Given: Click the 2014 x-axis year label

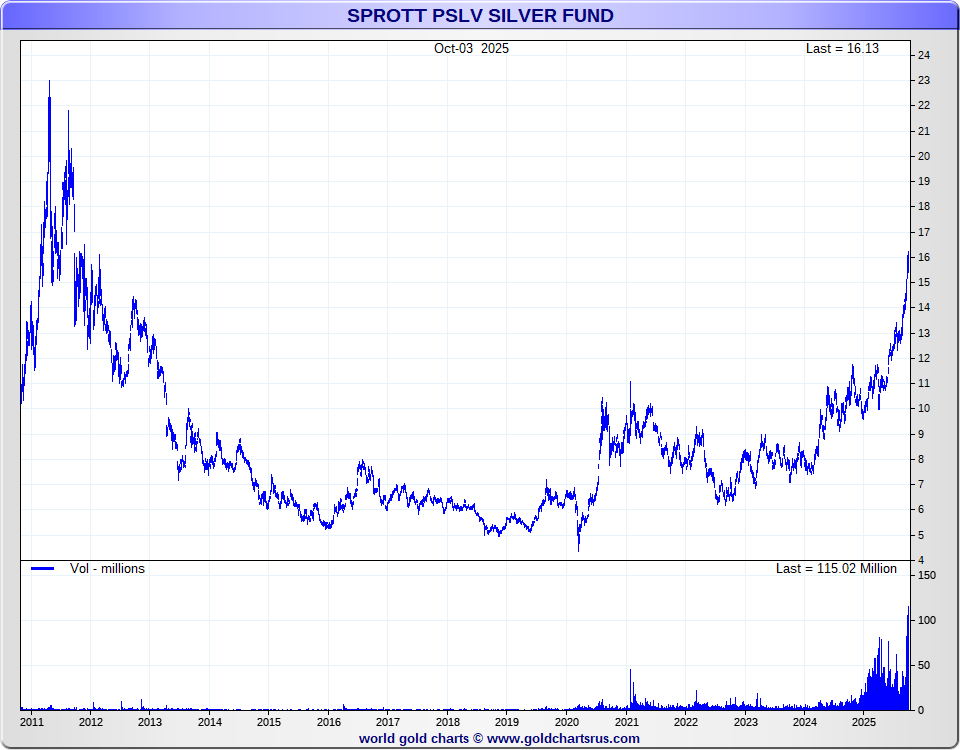Looking at the screenshot, I should [209, 722].
